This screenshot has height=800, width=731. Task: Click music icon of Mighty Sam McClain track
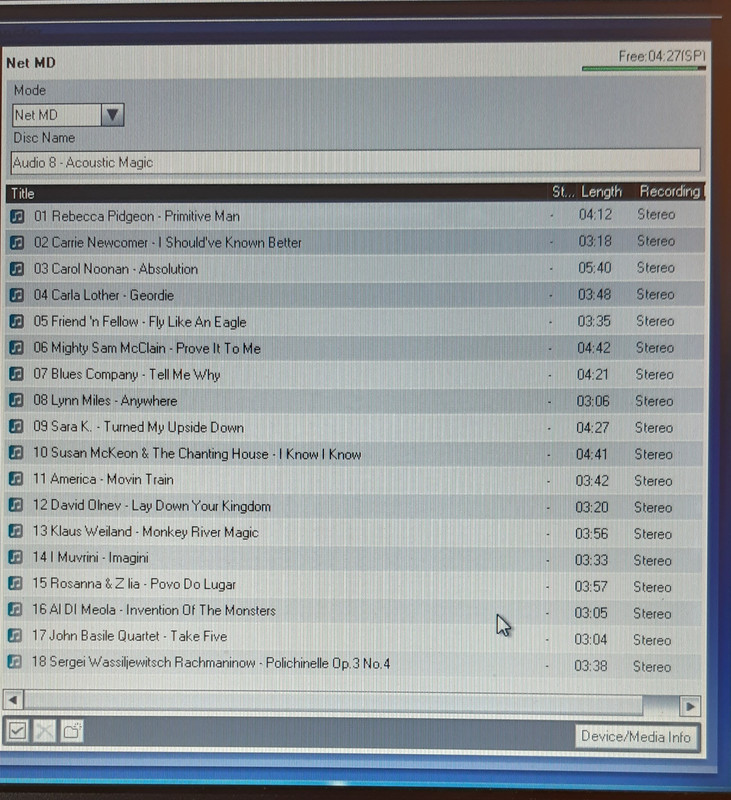pyautogui.click(x=16, y=347)
